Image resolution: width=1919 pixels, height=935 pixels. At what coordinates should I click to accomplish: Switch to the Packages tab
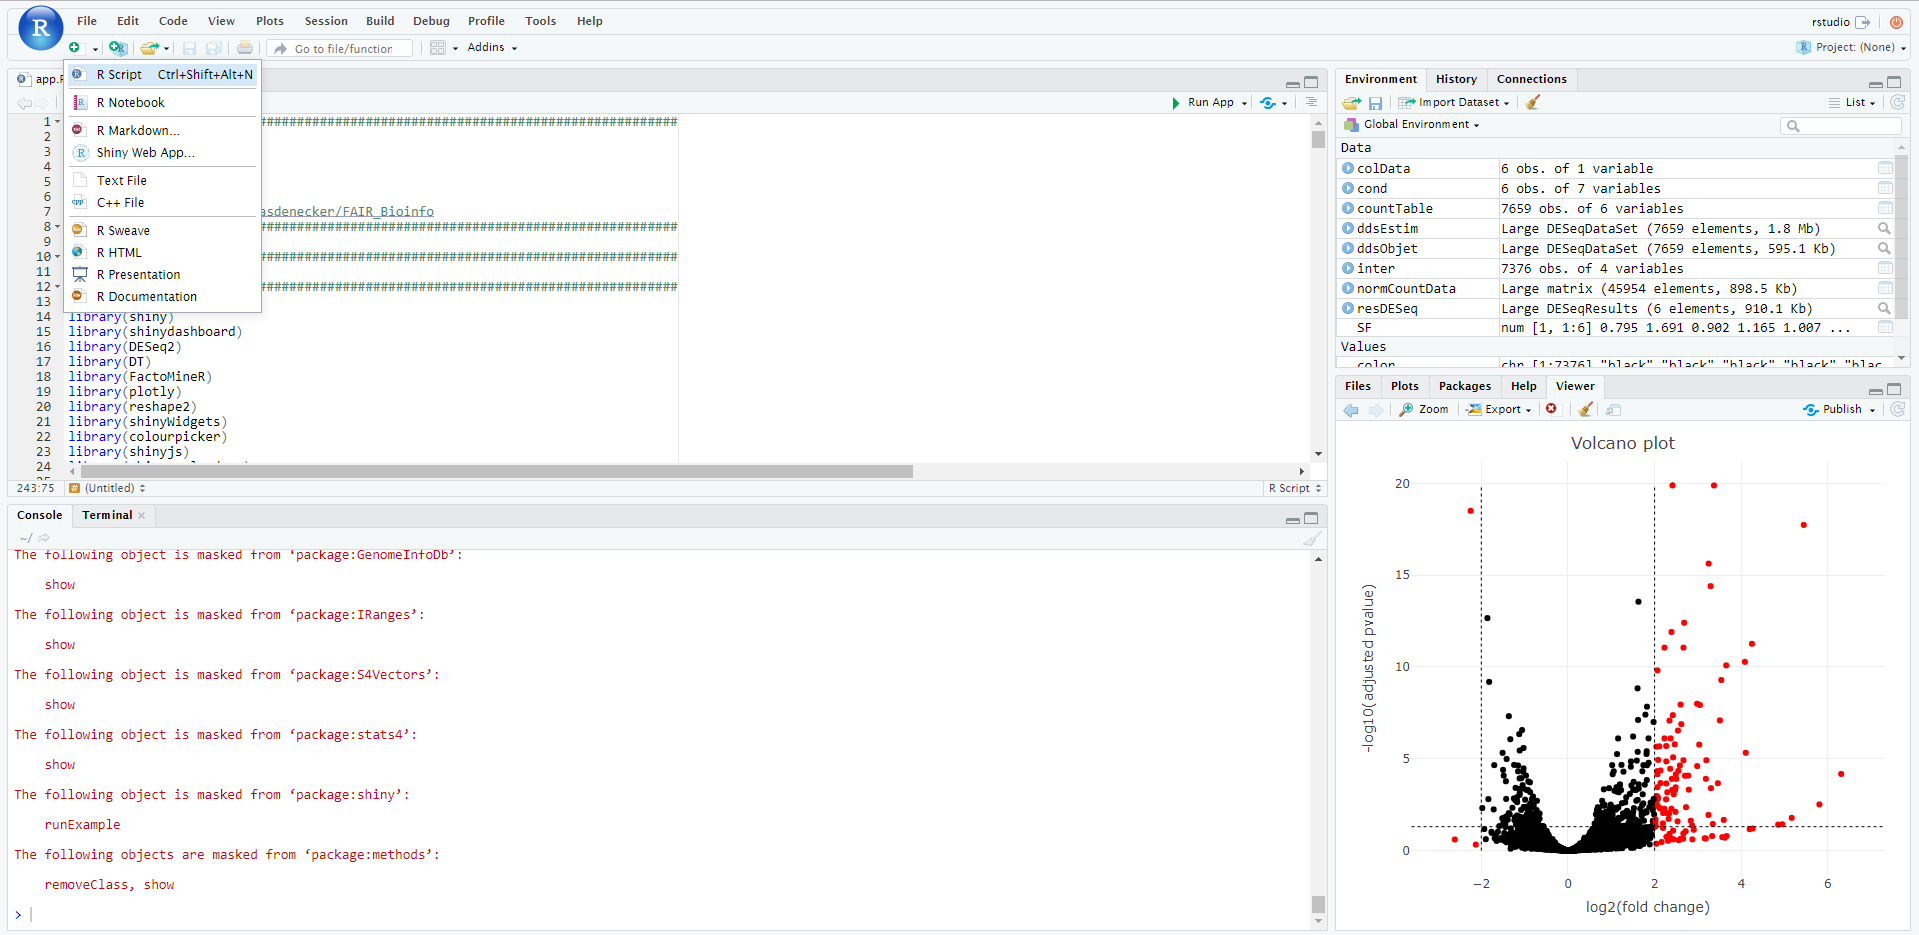1464,386
